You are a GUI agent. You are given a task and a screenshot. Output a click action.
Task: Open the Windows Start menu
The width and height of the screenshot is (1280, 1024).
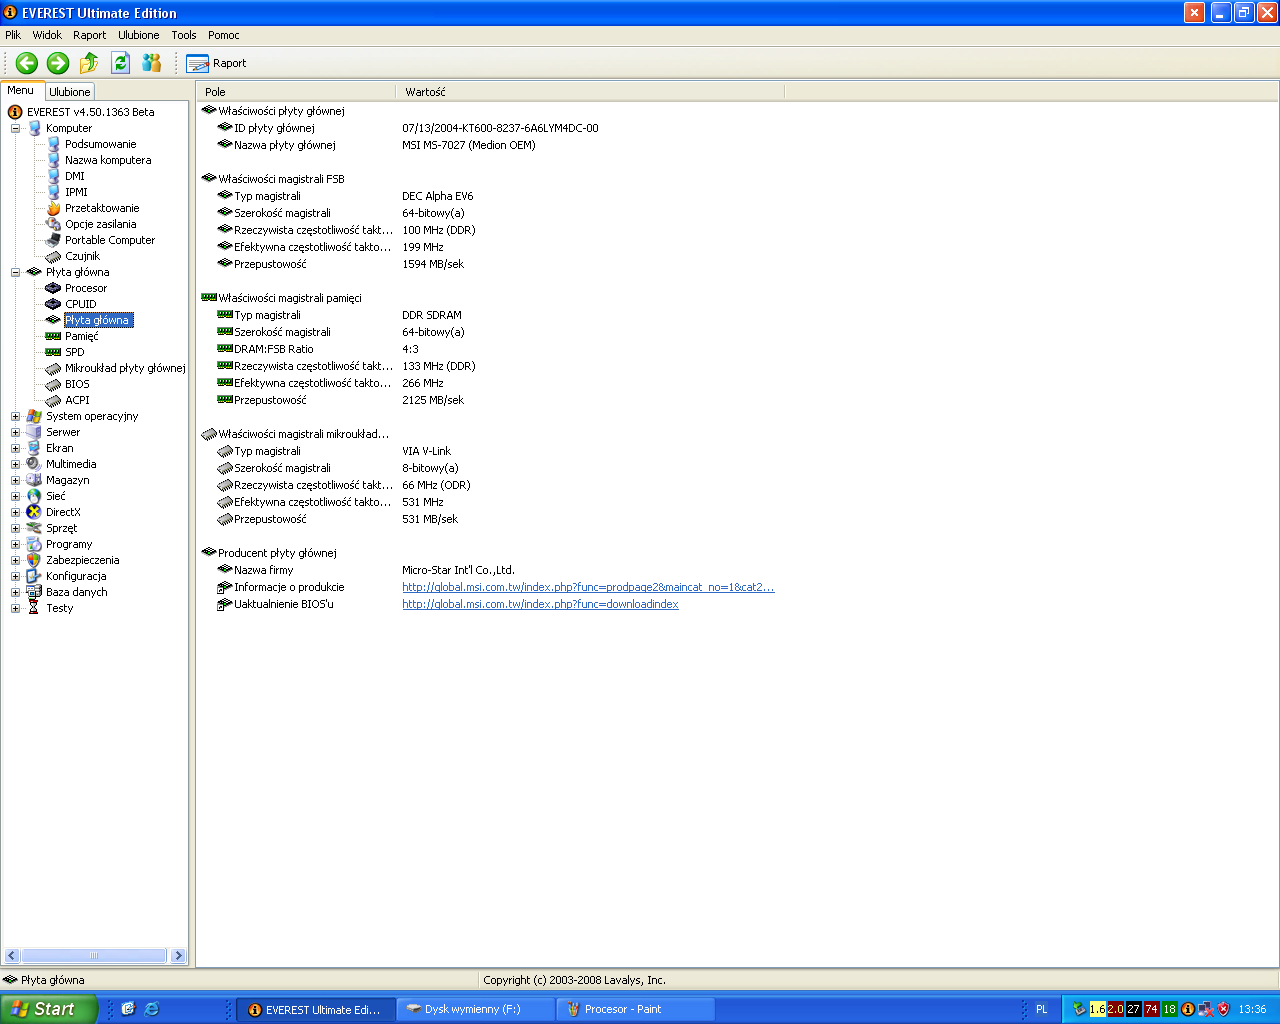tap(49, 1009)
